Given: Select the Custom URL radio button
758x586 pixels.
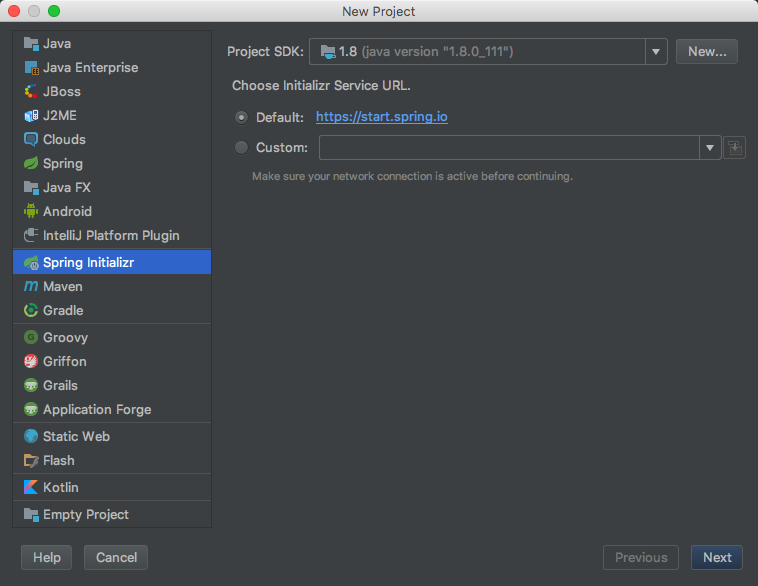Looking at the screenshot, I should 241,147.
